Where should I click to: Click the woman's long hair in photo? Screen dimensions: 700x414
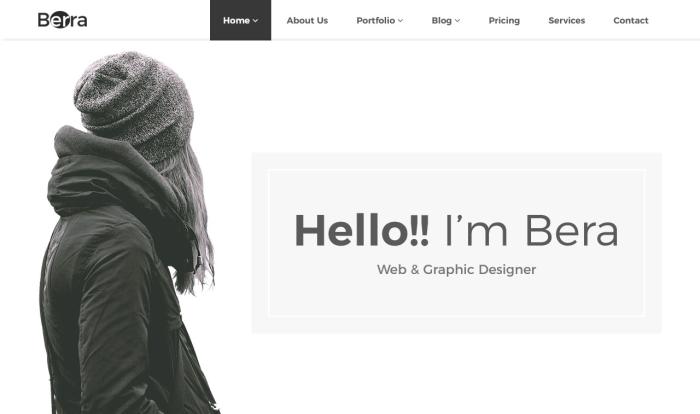[x=194, y=223]
